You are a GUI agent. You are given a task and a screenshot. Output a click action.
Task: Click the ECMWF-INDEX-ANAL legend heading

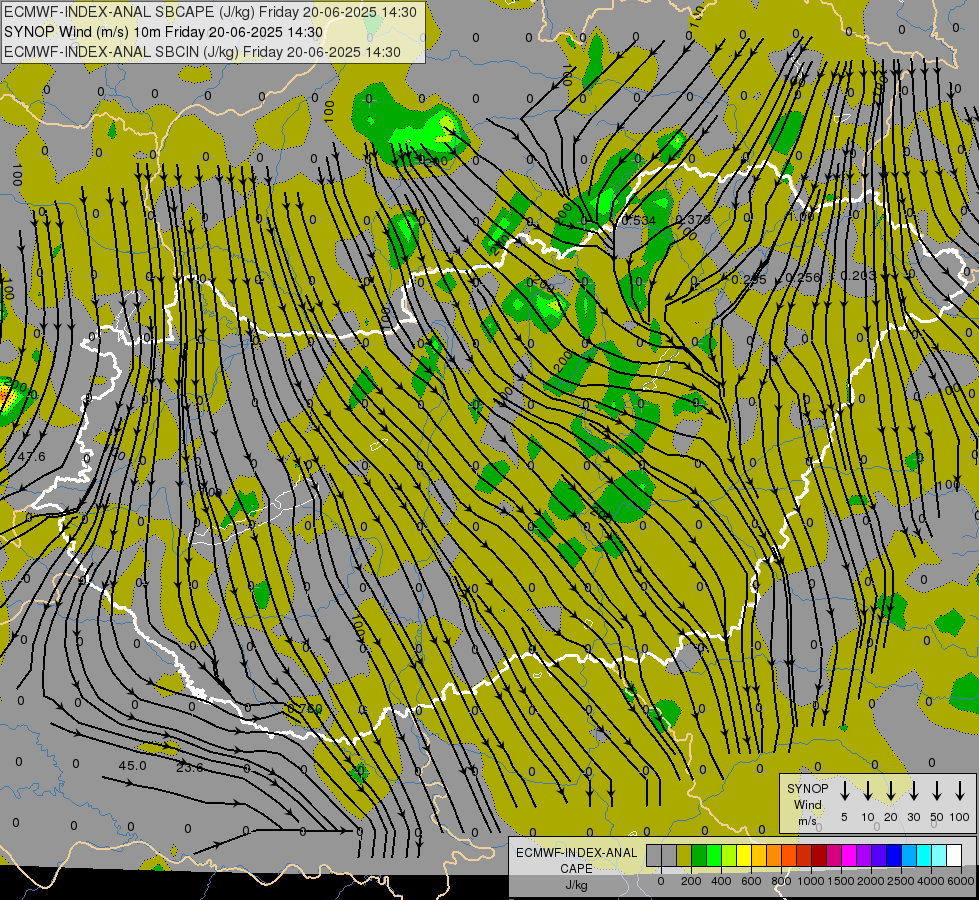click(576, 853)
